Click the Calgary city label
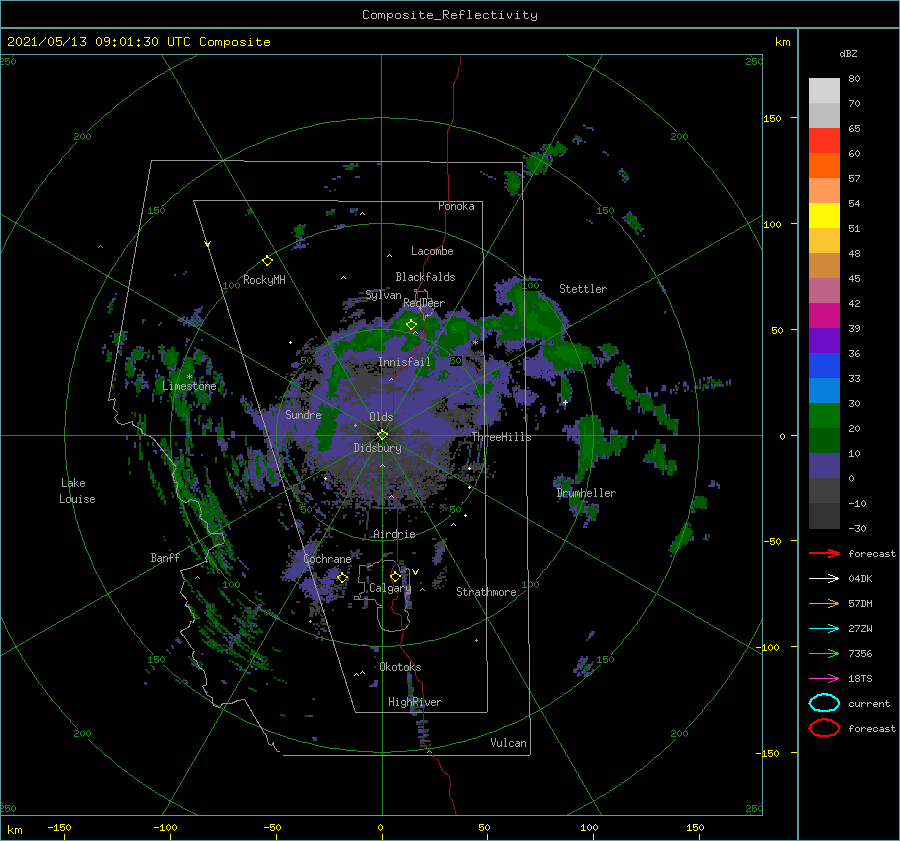 coord(390,588)
